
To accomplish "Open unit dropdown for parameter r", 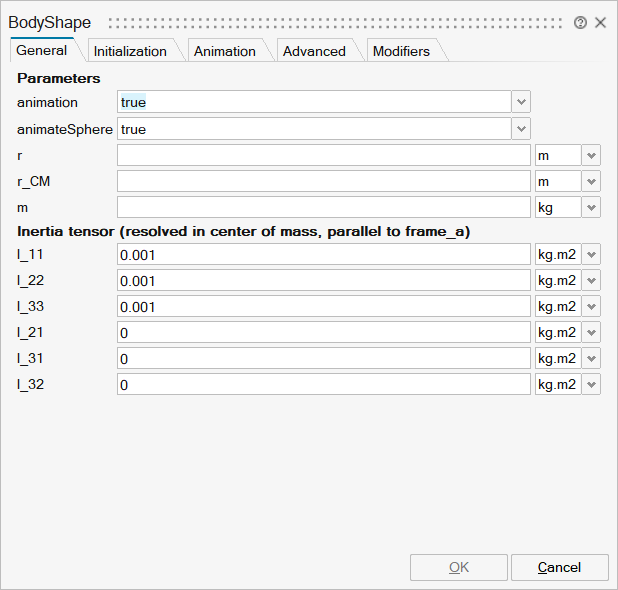I will coord(591,155).
